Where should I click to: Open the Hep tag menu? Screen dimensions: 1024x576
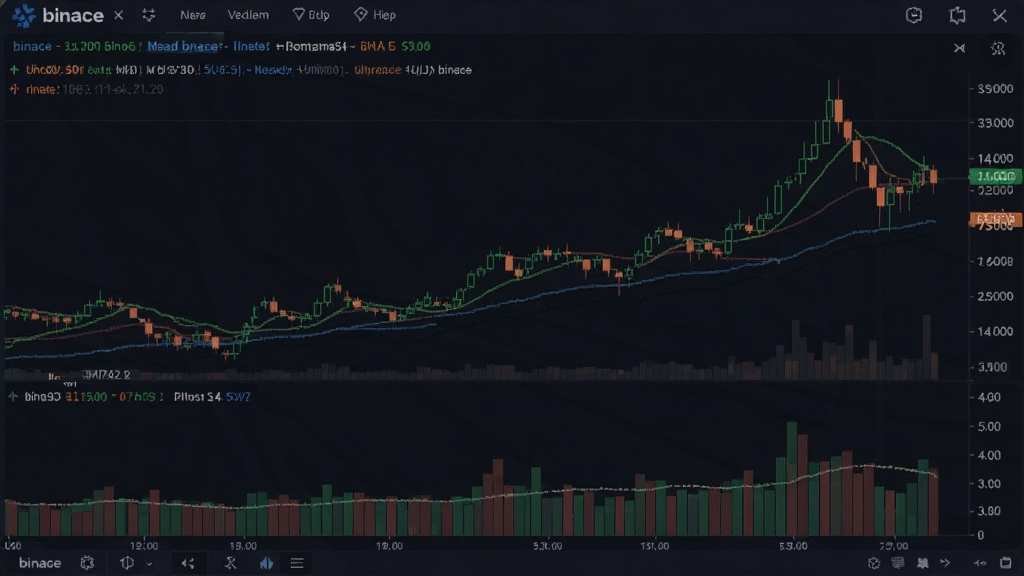click(x=375, y=15)
